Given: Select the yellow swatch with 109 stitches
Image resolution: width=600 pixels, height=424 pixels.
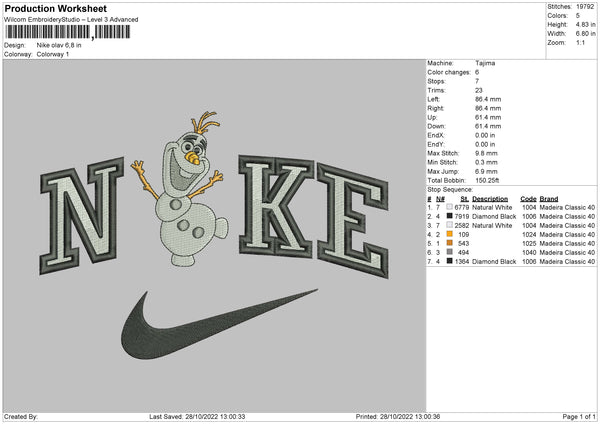Looking at the screenshot, I should tap(450, 234).
